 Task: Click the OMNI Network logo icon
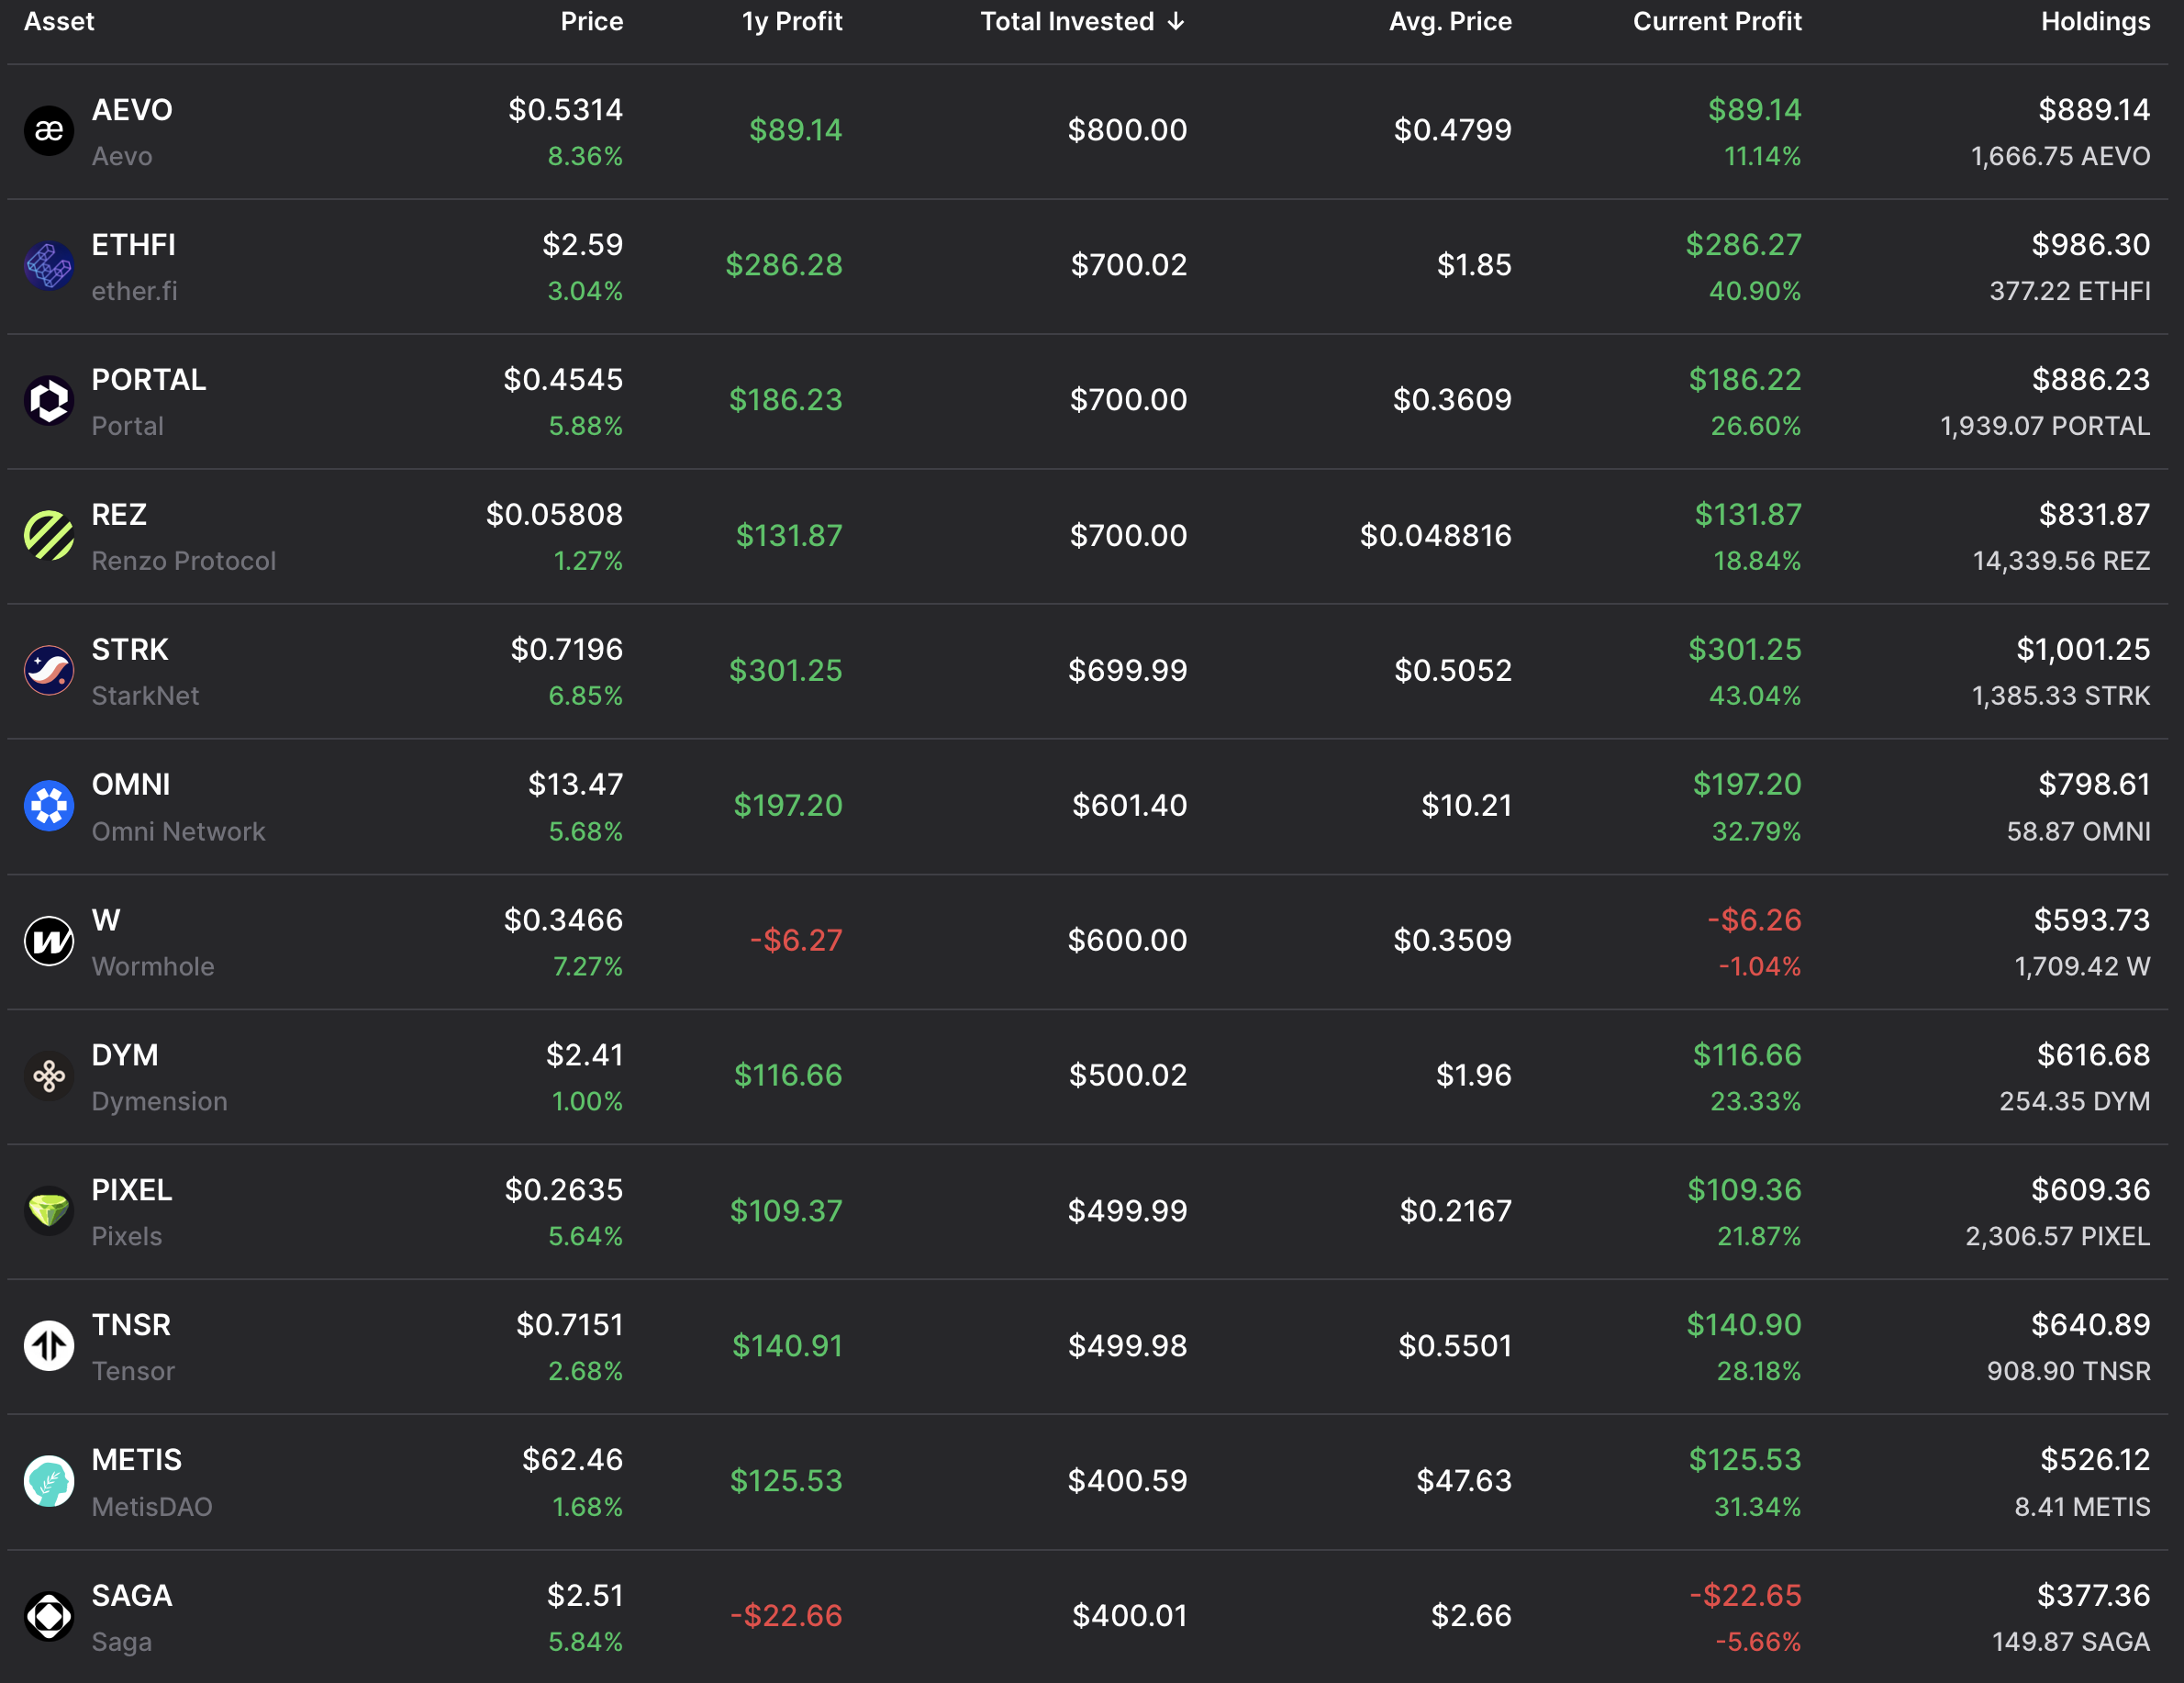tap(49, 806)
